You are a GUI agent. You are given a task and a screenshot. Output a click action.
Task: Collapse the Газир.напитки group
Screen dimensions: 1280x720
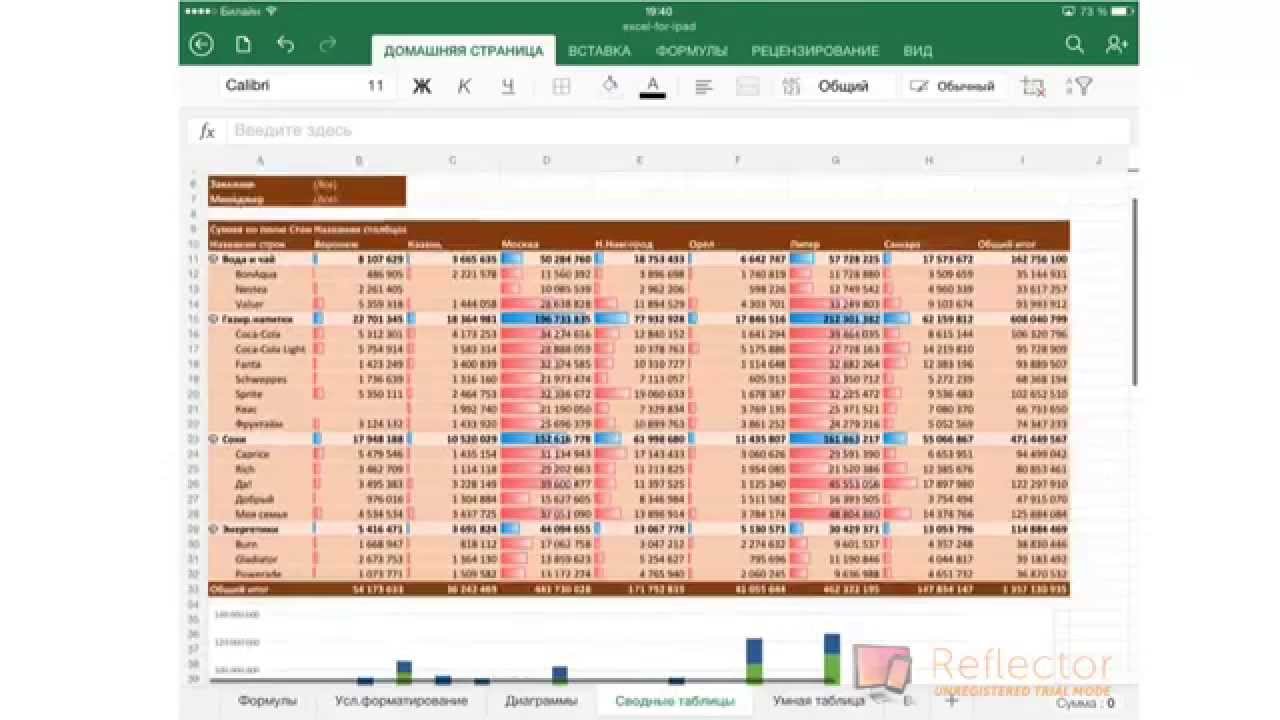click(213, 319)
